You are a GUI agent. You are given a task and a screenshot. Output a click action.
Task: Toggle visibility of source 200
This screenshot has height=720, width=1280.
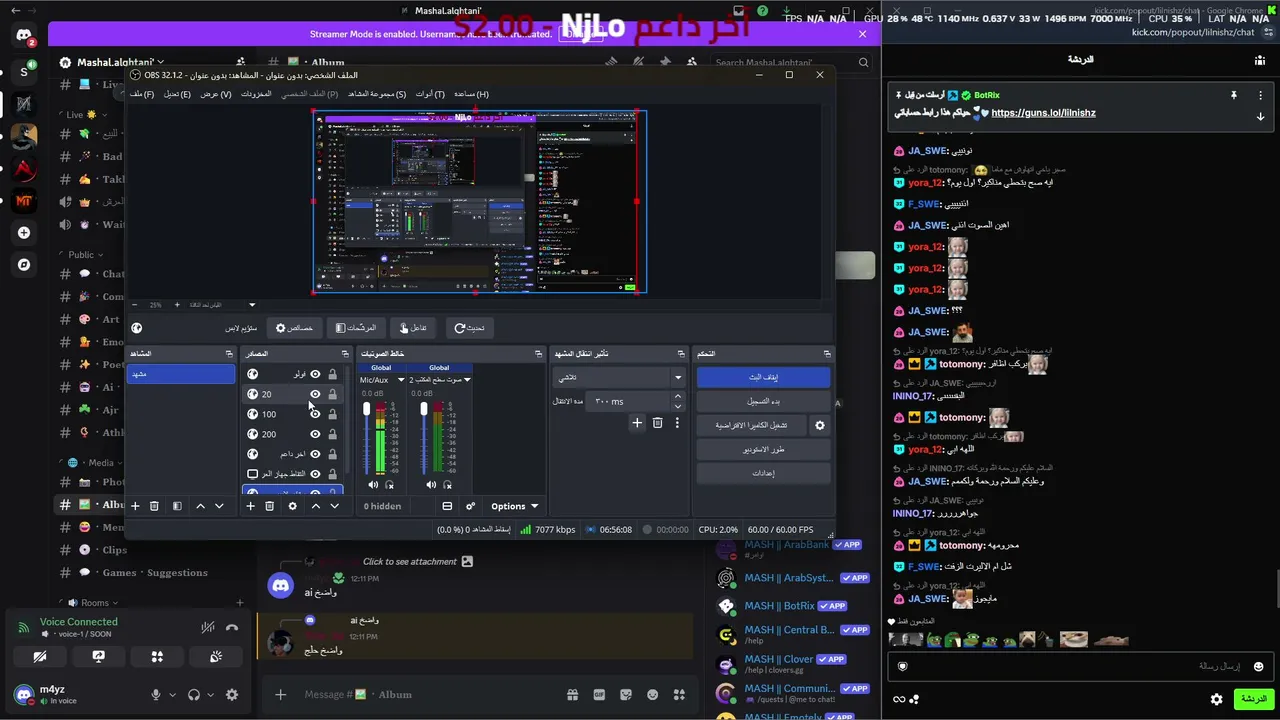pos(315,434)
